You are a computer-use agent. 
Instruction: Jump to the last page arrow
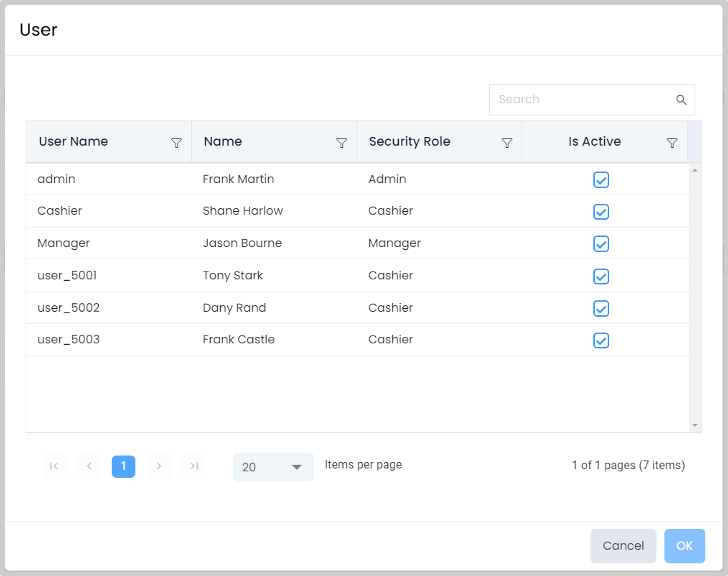click(x=194, y=466)
